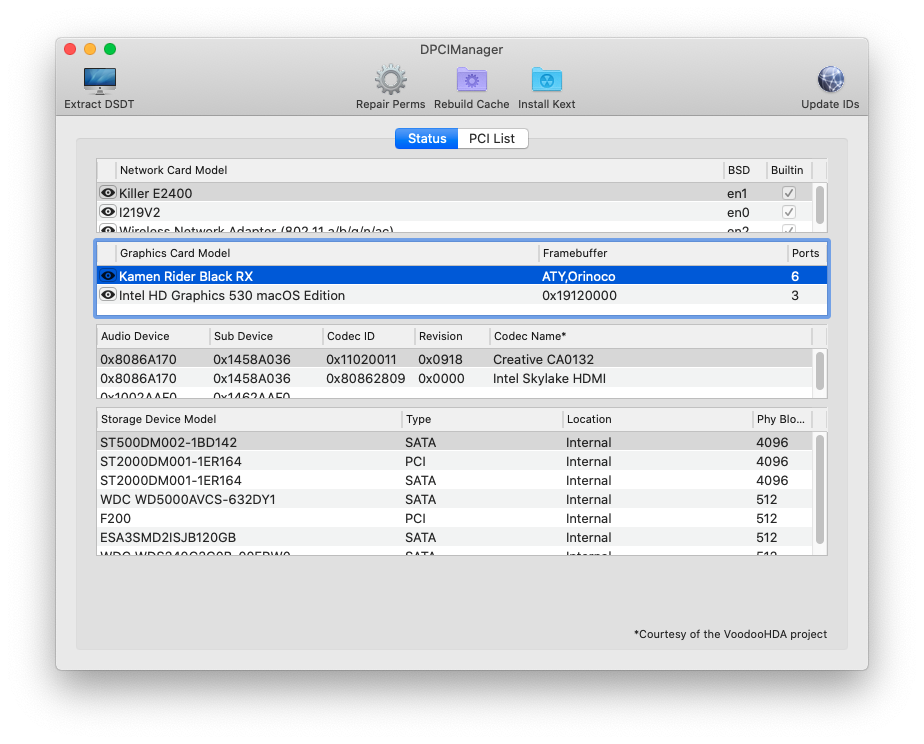924x744 pixels.
Task: Select the F200 storage device row
Action: click(455, 518)
